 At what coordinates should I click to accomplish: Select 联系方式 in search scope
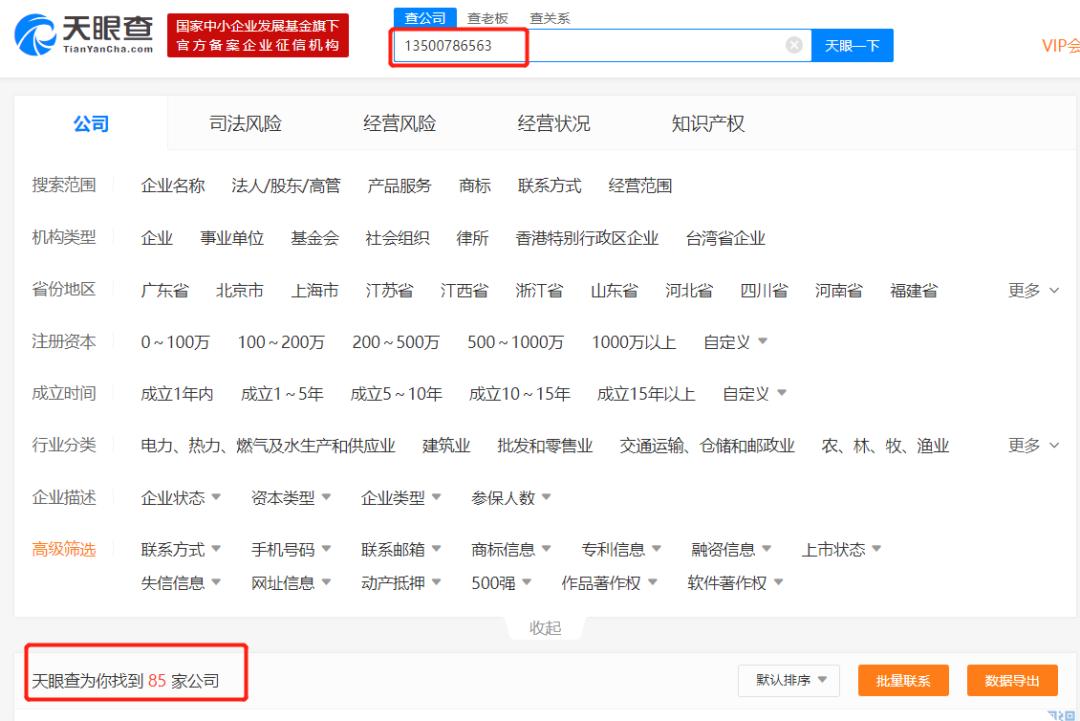click(549, 185)
